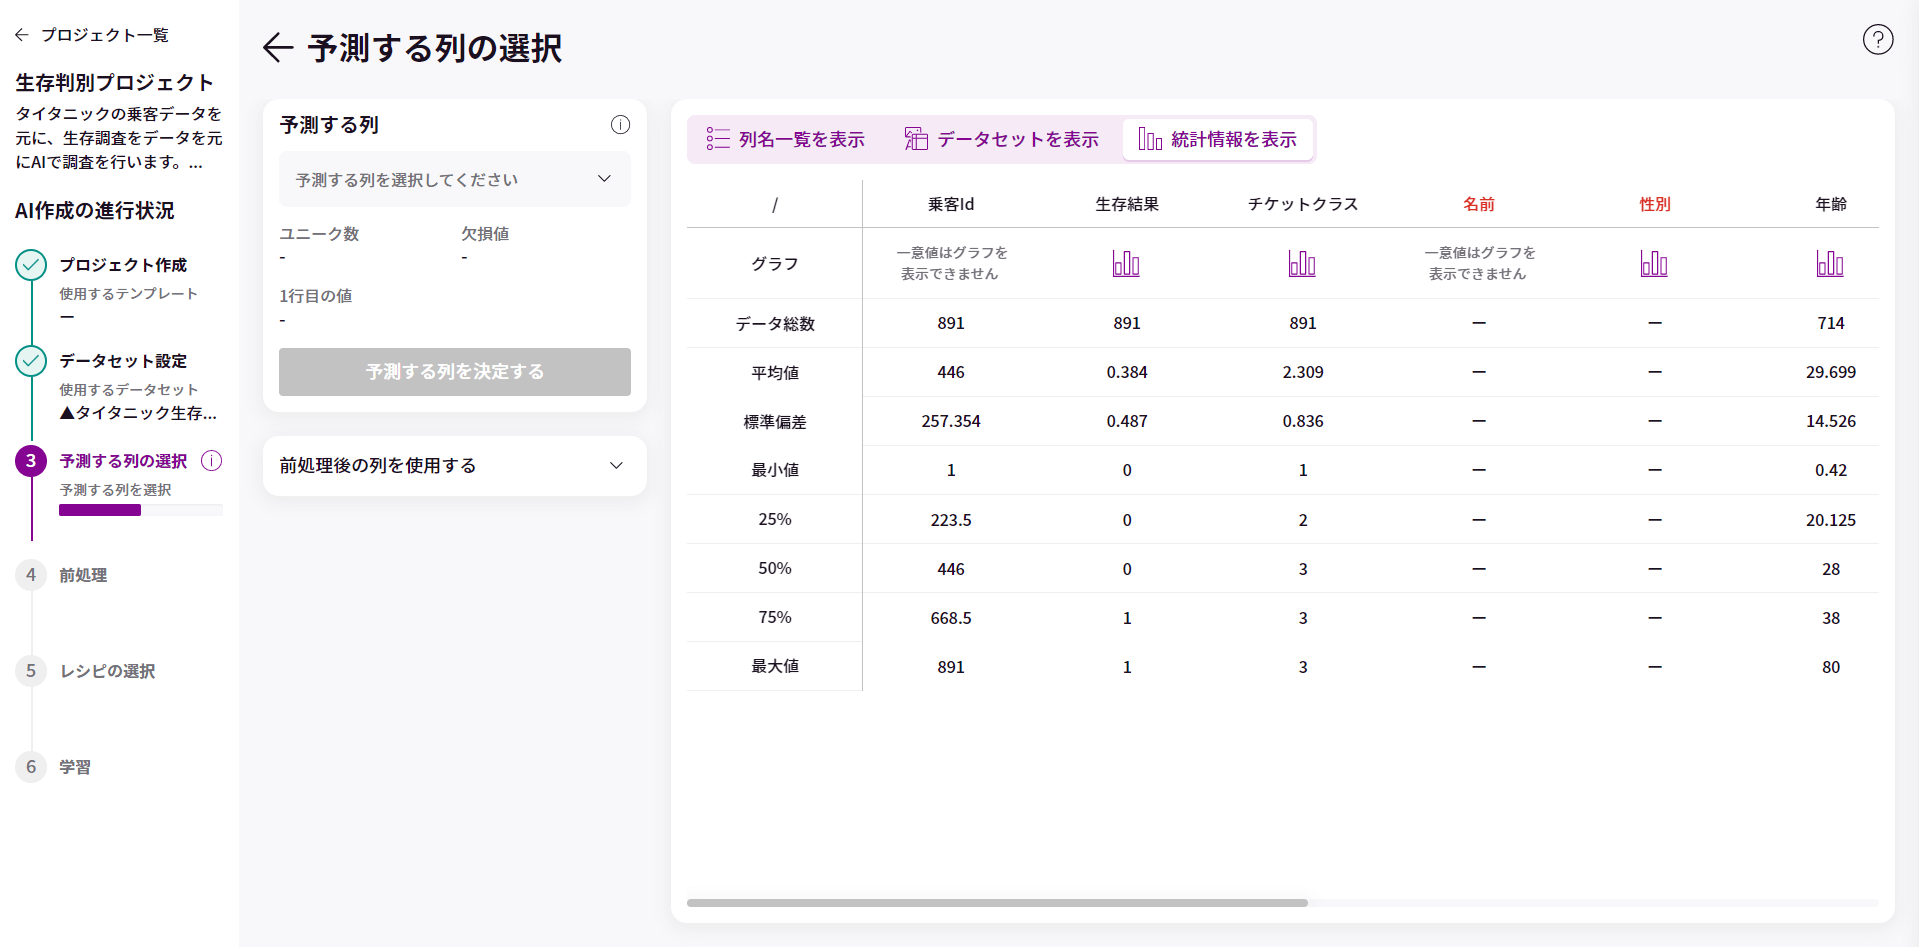The width and height of the screenshot is (1919, 947).
Task: Click the 20.125 cell in 25% row
Action: [1831, 520]
